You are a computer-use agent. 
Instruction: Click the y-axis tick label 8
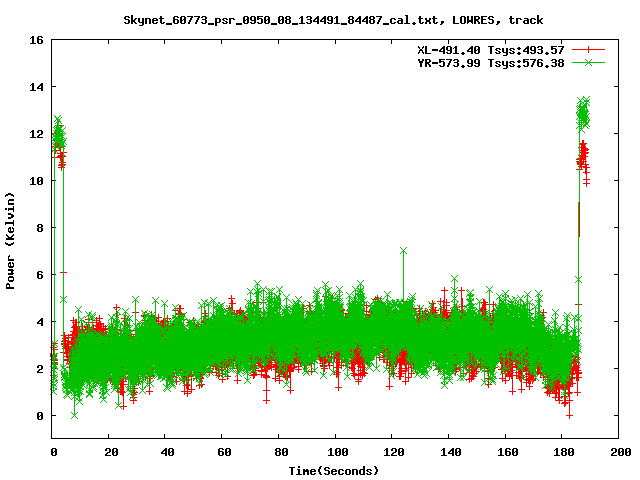(x=40, y=228)
